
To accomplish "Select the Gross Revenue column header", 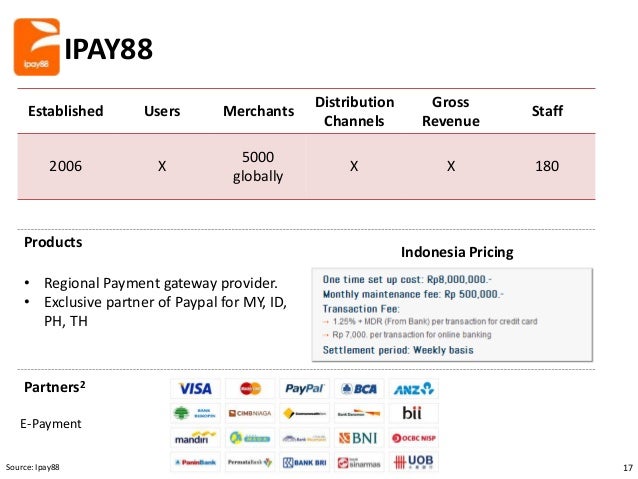I will 451,112.
